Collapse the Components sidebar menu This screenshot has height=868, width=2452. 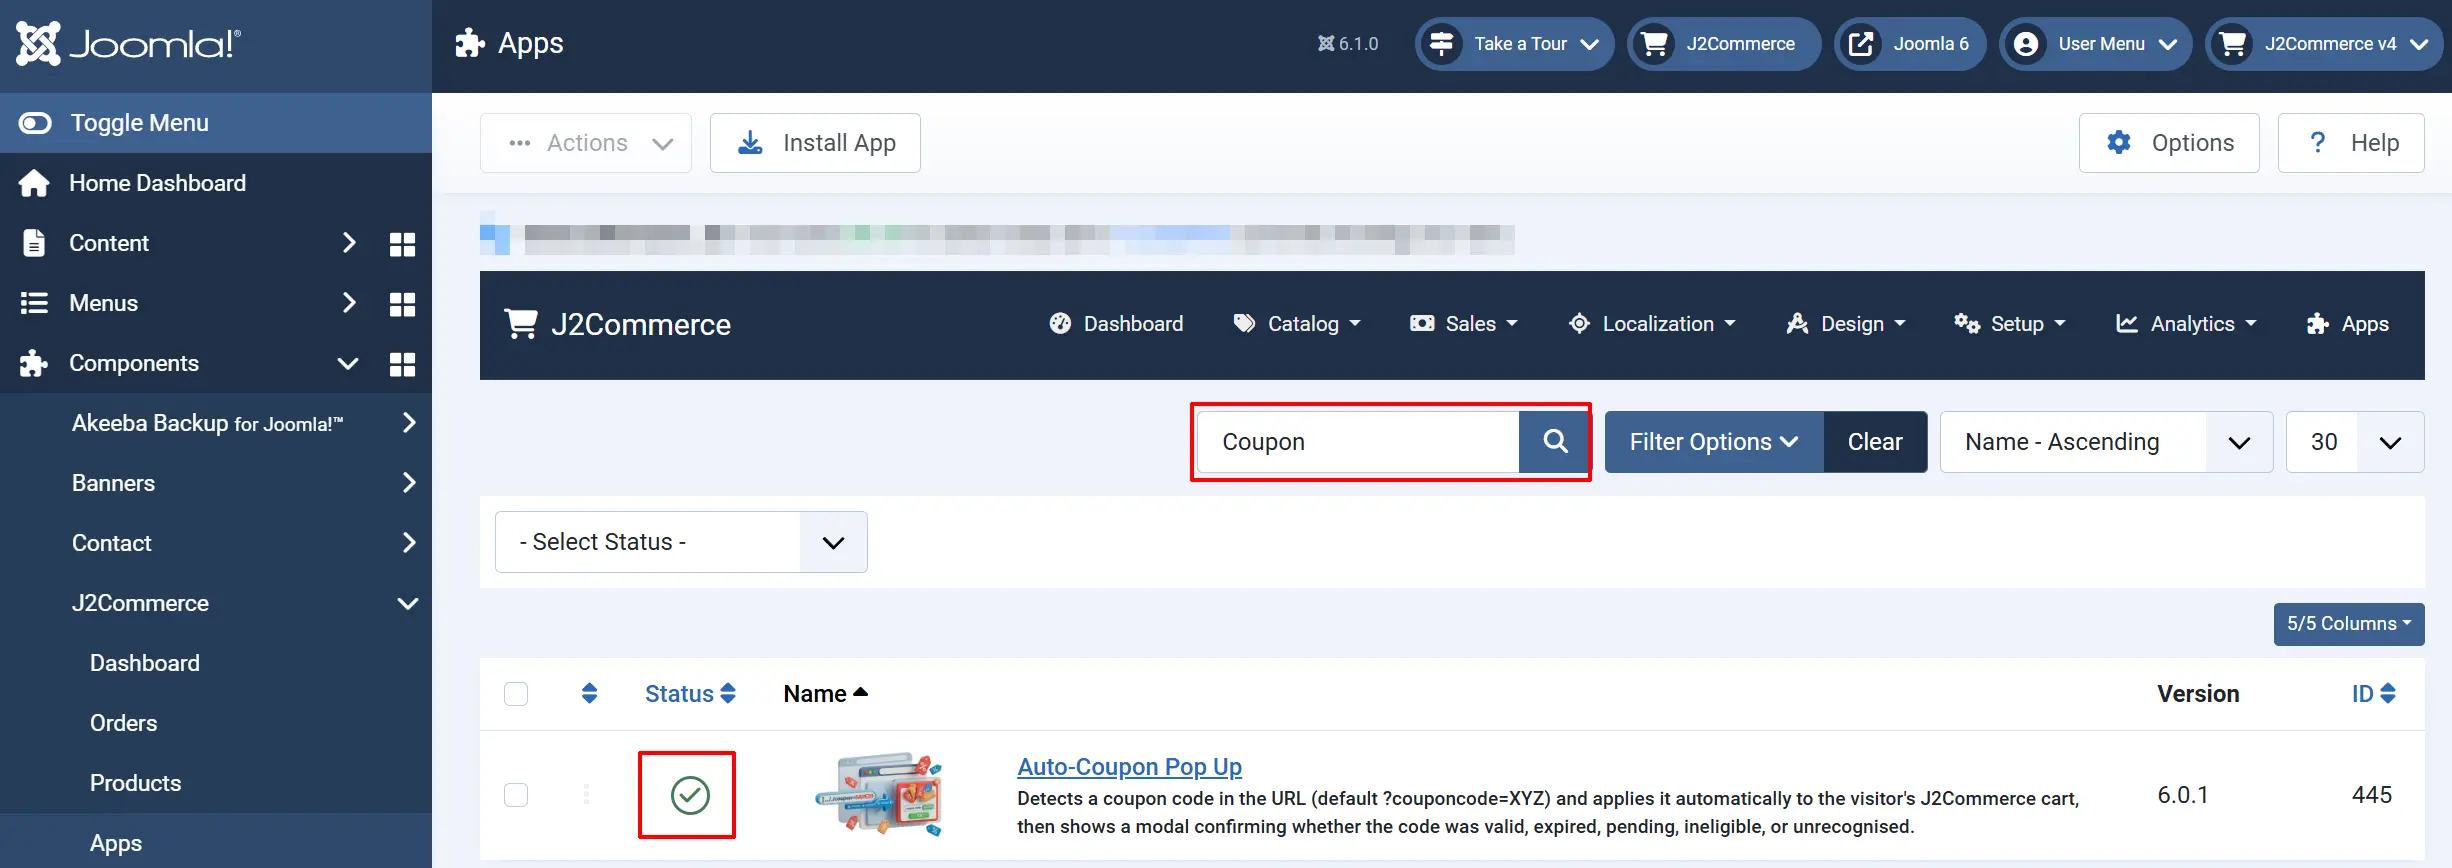(348, 363)
